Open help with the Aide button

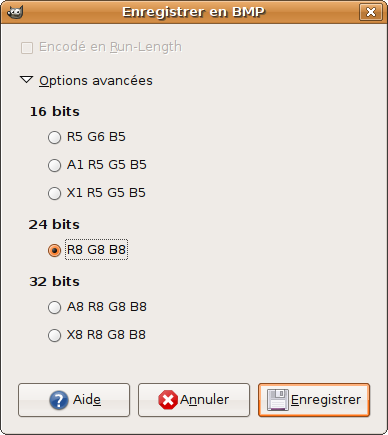click(74, 400)
